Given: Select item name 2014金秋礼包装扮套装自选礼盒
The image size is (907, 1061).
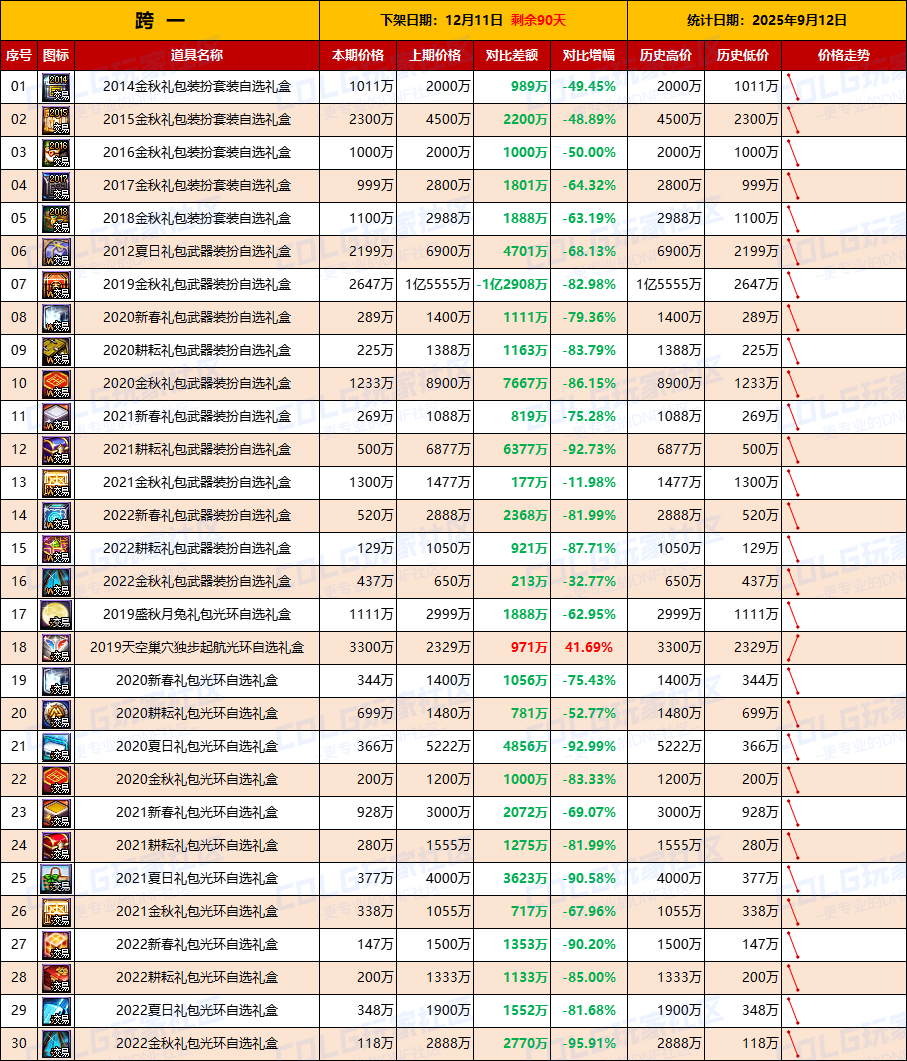Looking at the screenshot, I should coord(197,87).
